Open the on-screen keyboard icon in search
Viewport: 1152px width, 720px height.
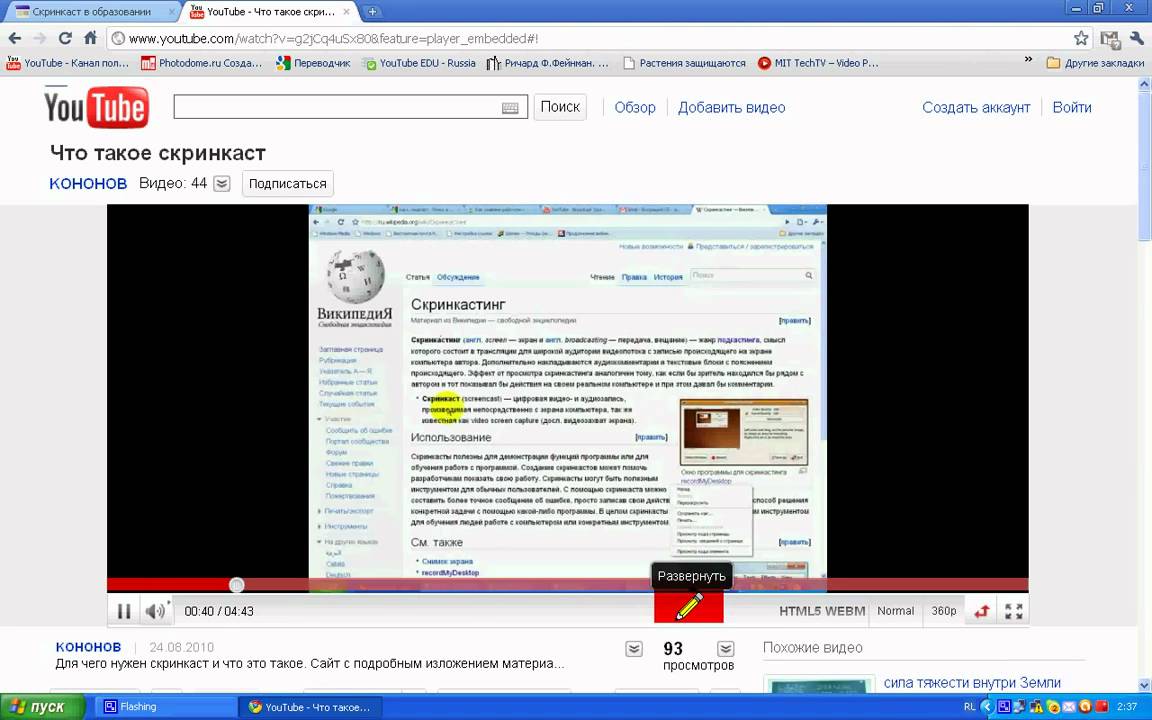(x=511, y=108)
